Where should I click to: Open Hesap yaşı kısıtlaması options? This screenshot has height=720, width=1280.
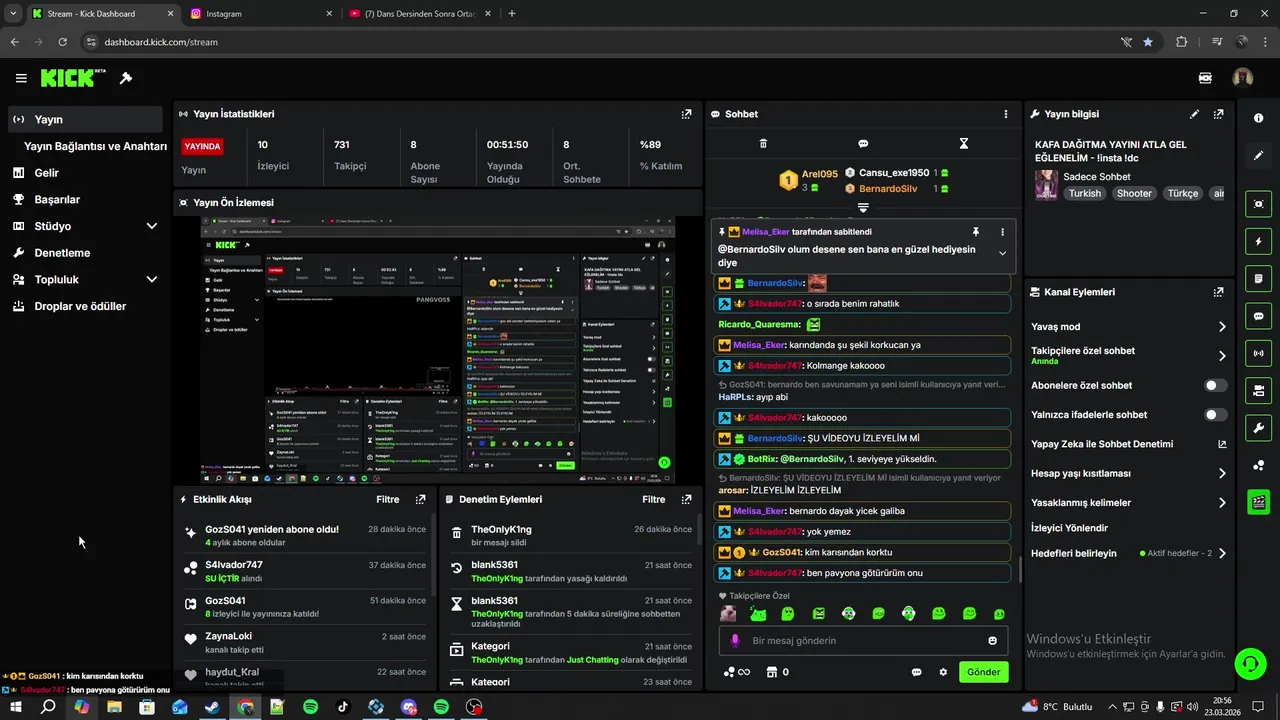pos(1128,473)
